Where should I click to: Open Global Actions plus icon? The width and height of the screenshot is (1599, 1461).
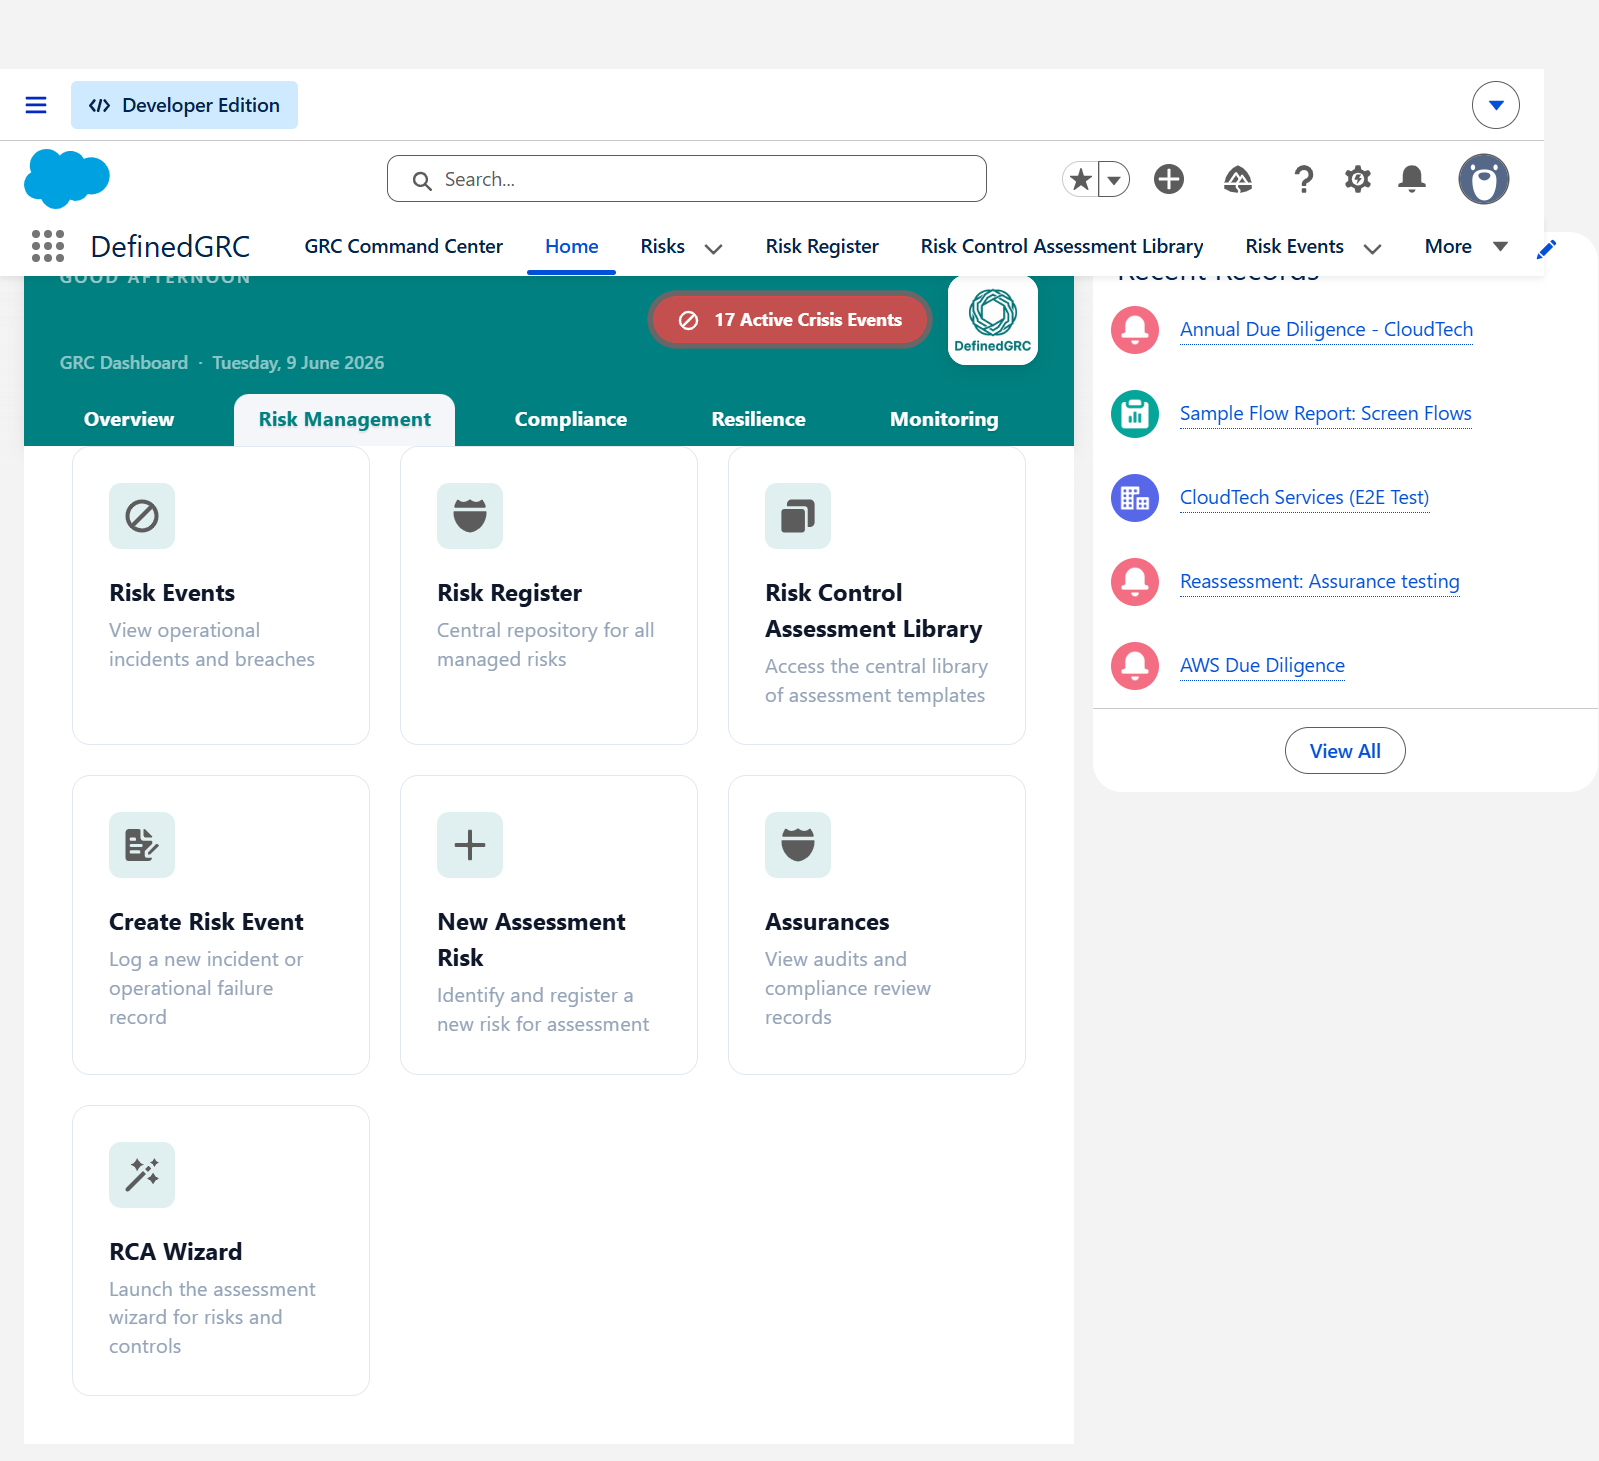[x=1168, y=179]
